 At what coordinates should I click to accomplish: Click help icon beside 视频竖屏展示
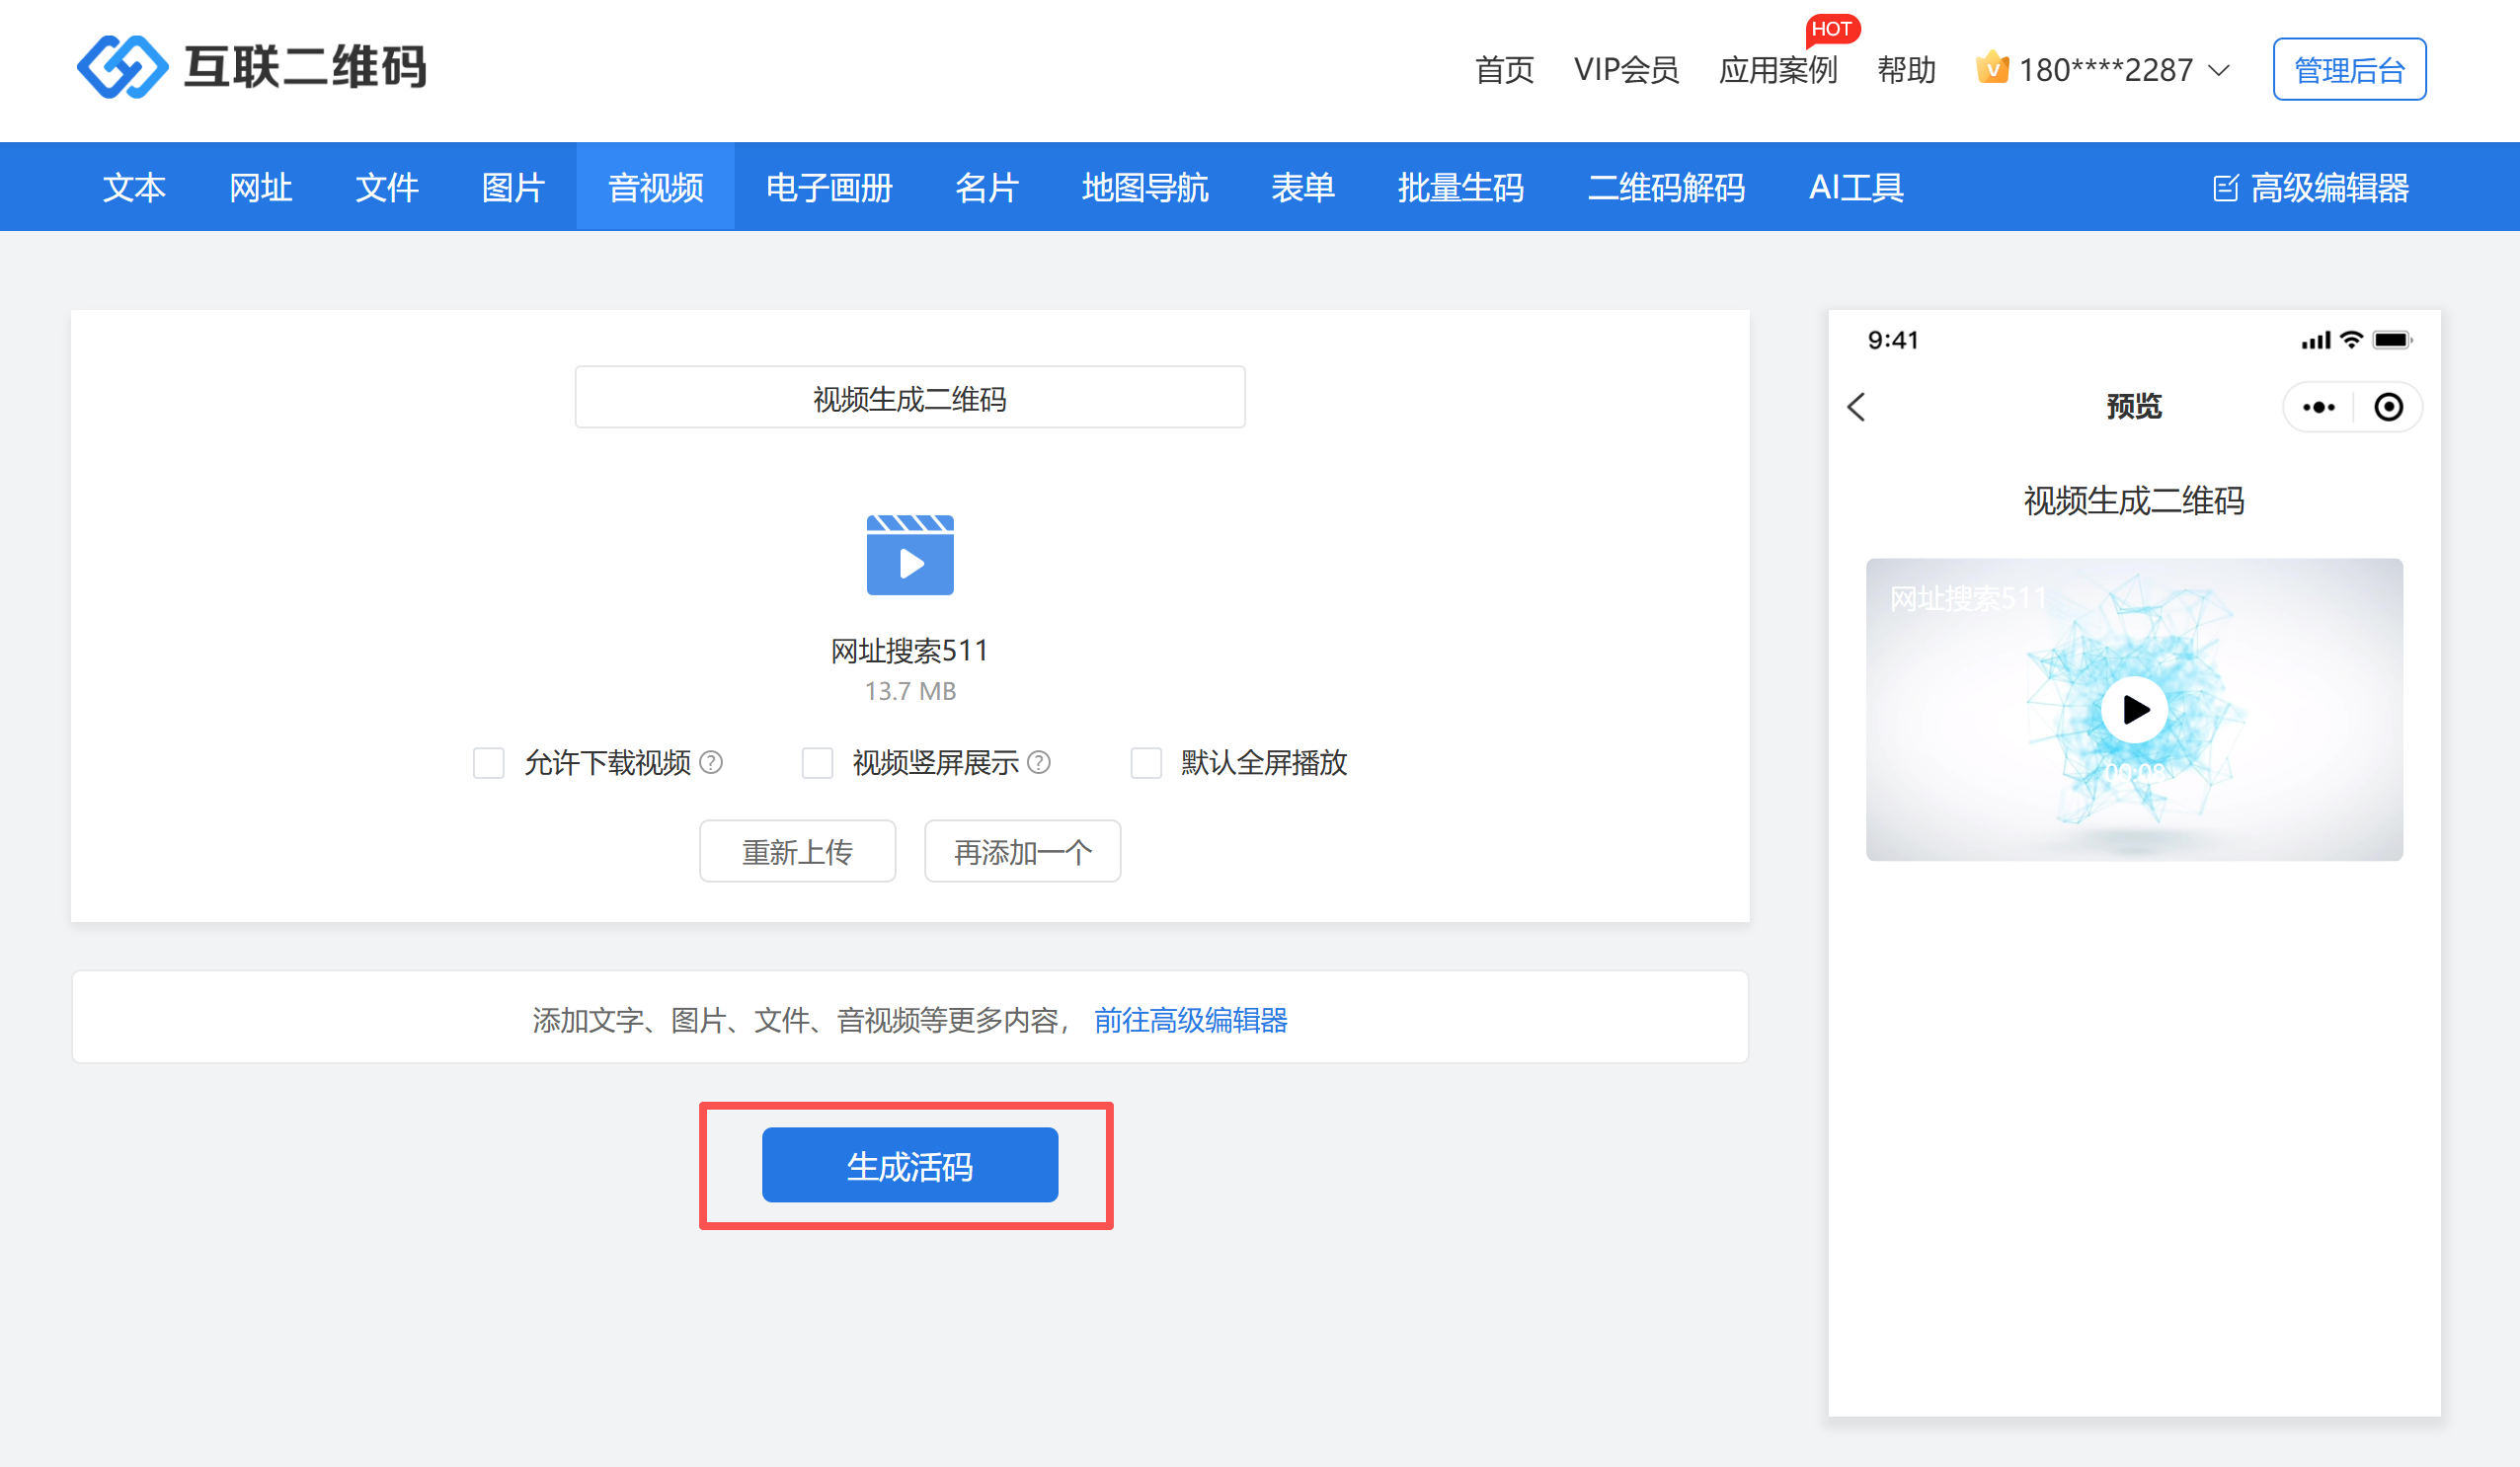pyautogui.click(x=1039, y=762)
